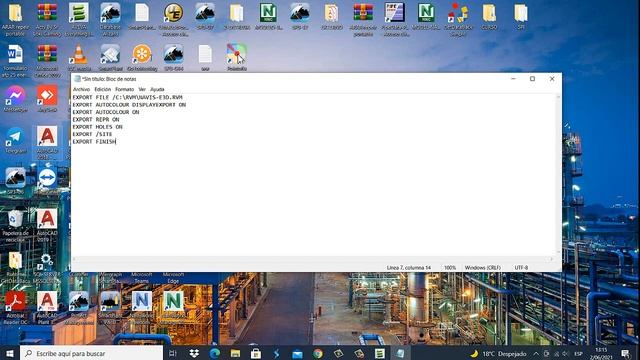Open the weather widget showing 18°C Despejado

(x=498, y=353)
